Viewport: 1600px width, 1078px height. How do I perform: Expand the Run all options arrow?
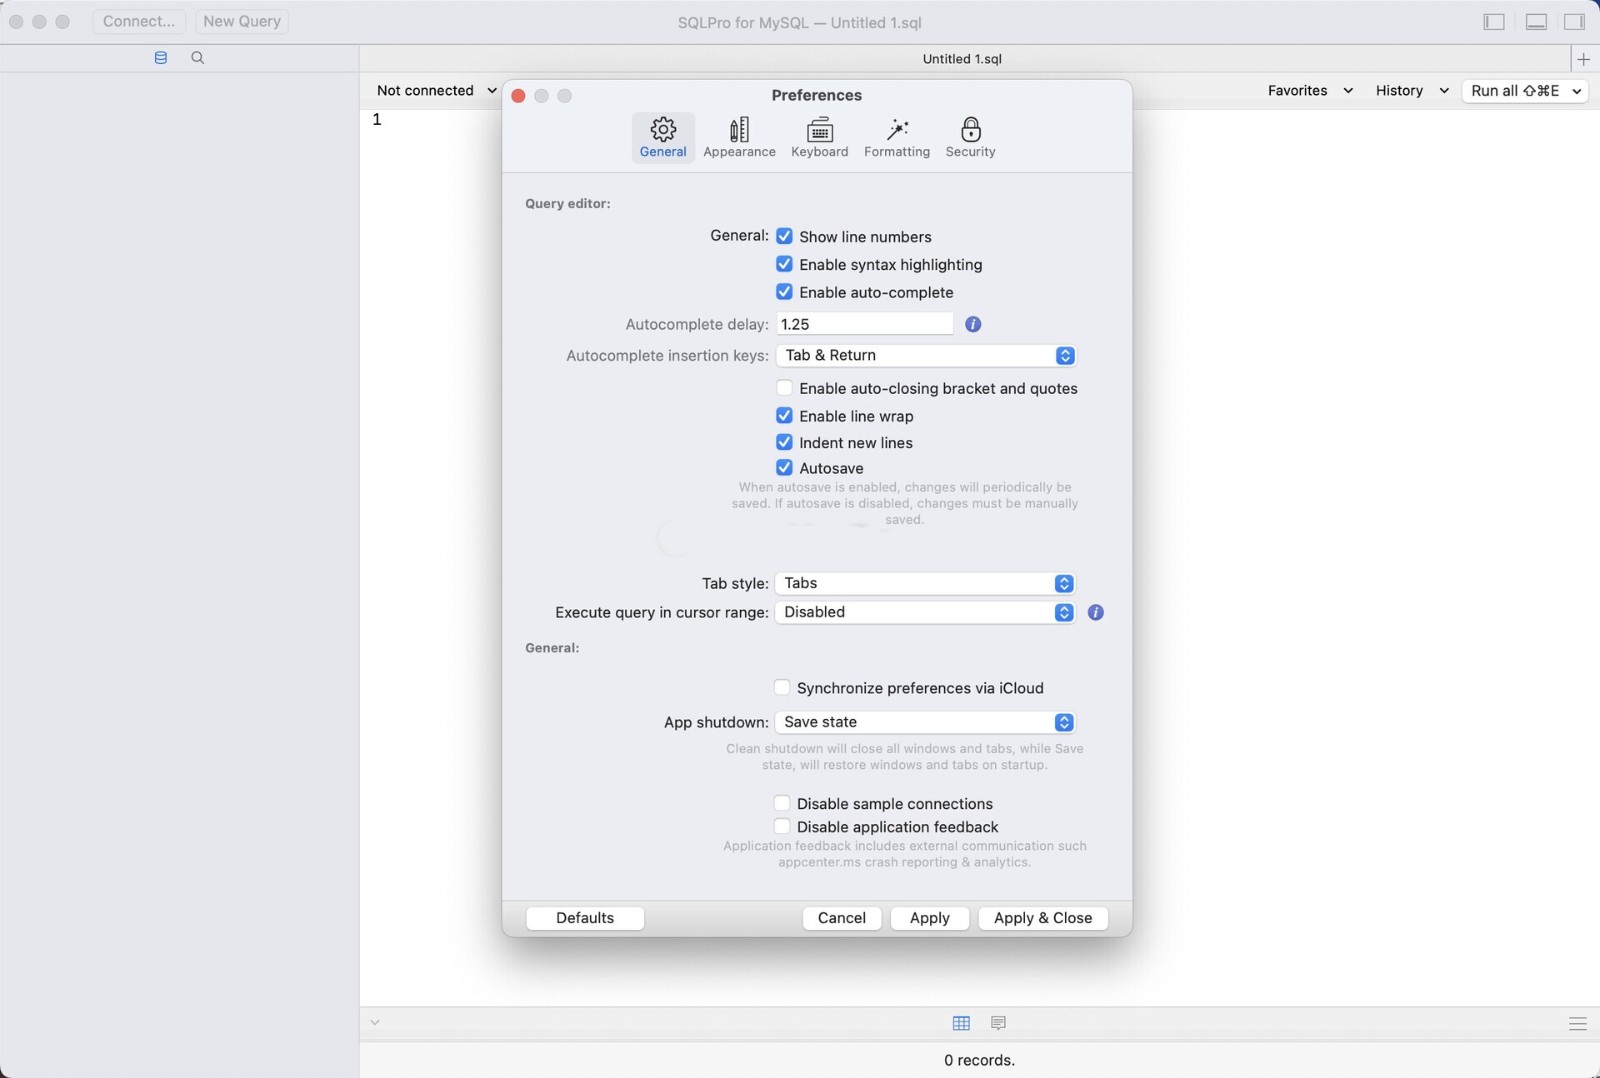pyautogui.click(x=1577, y=91)
